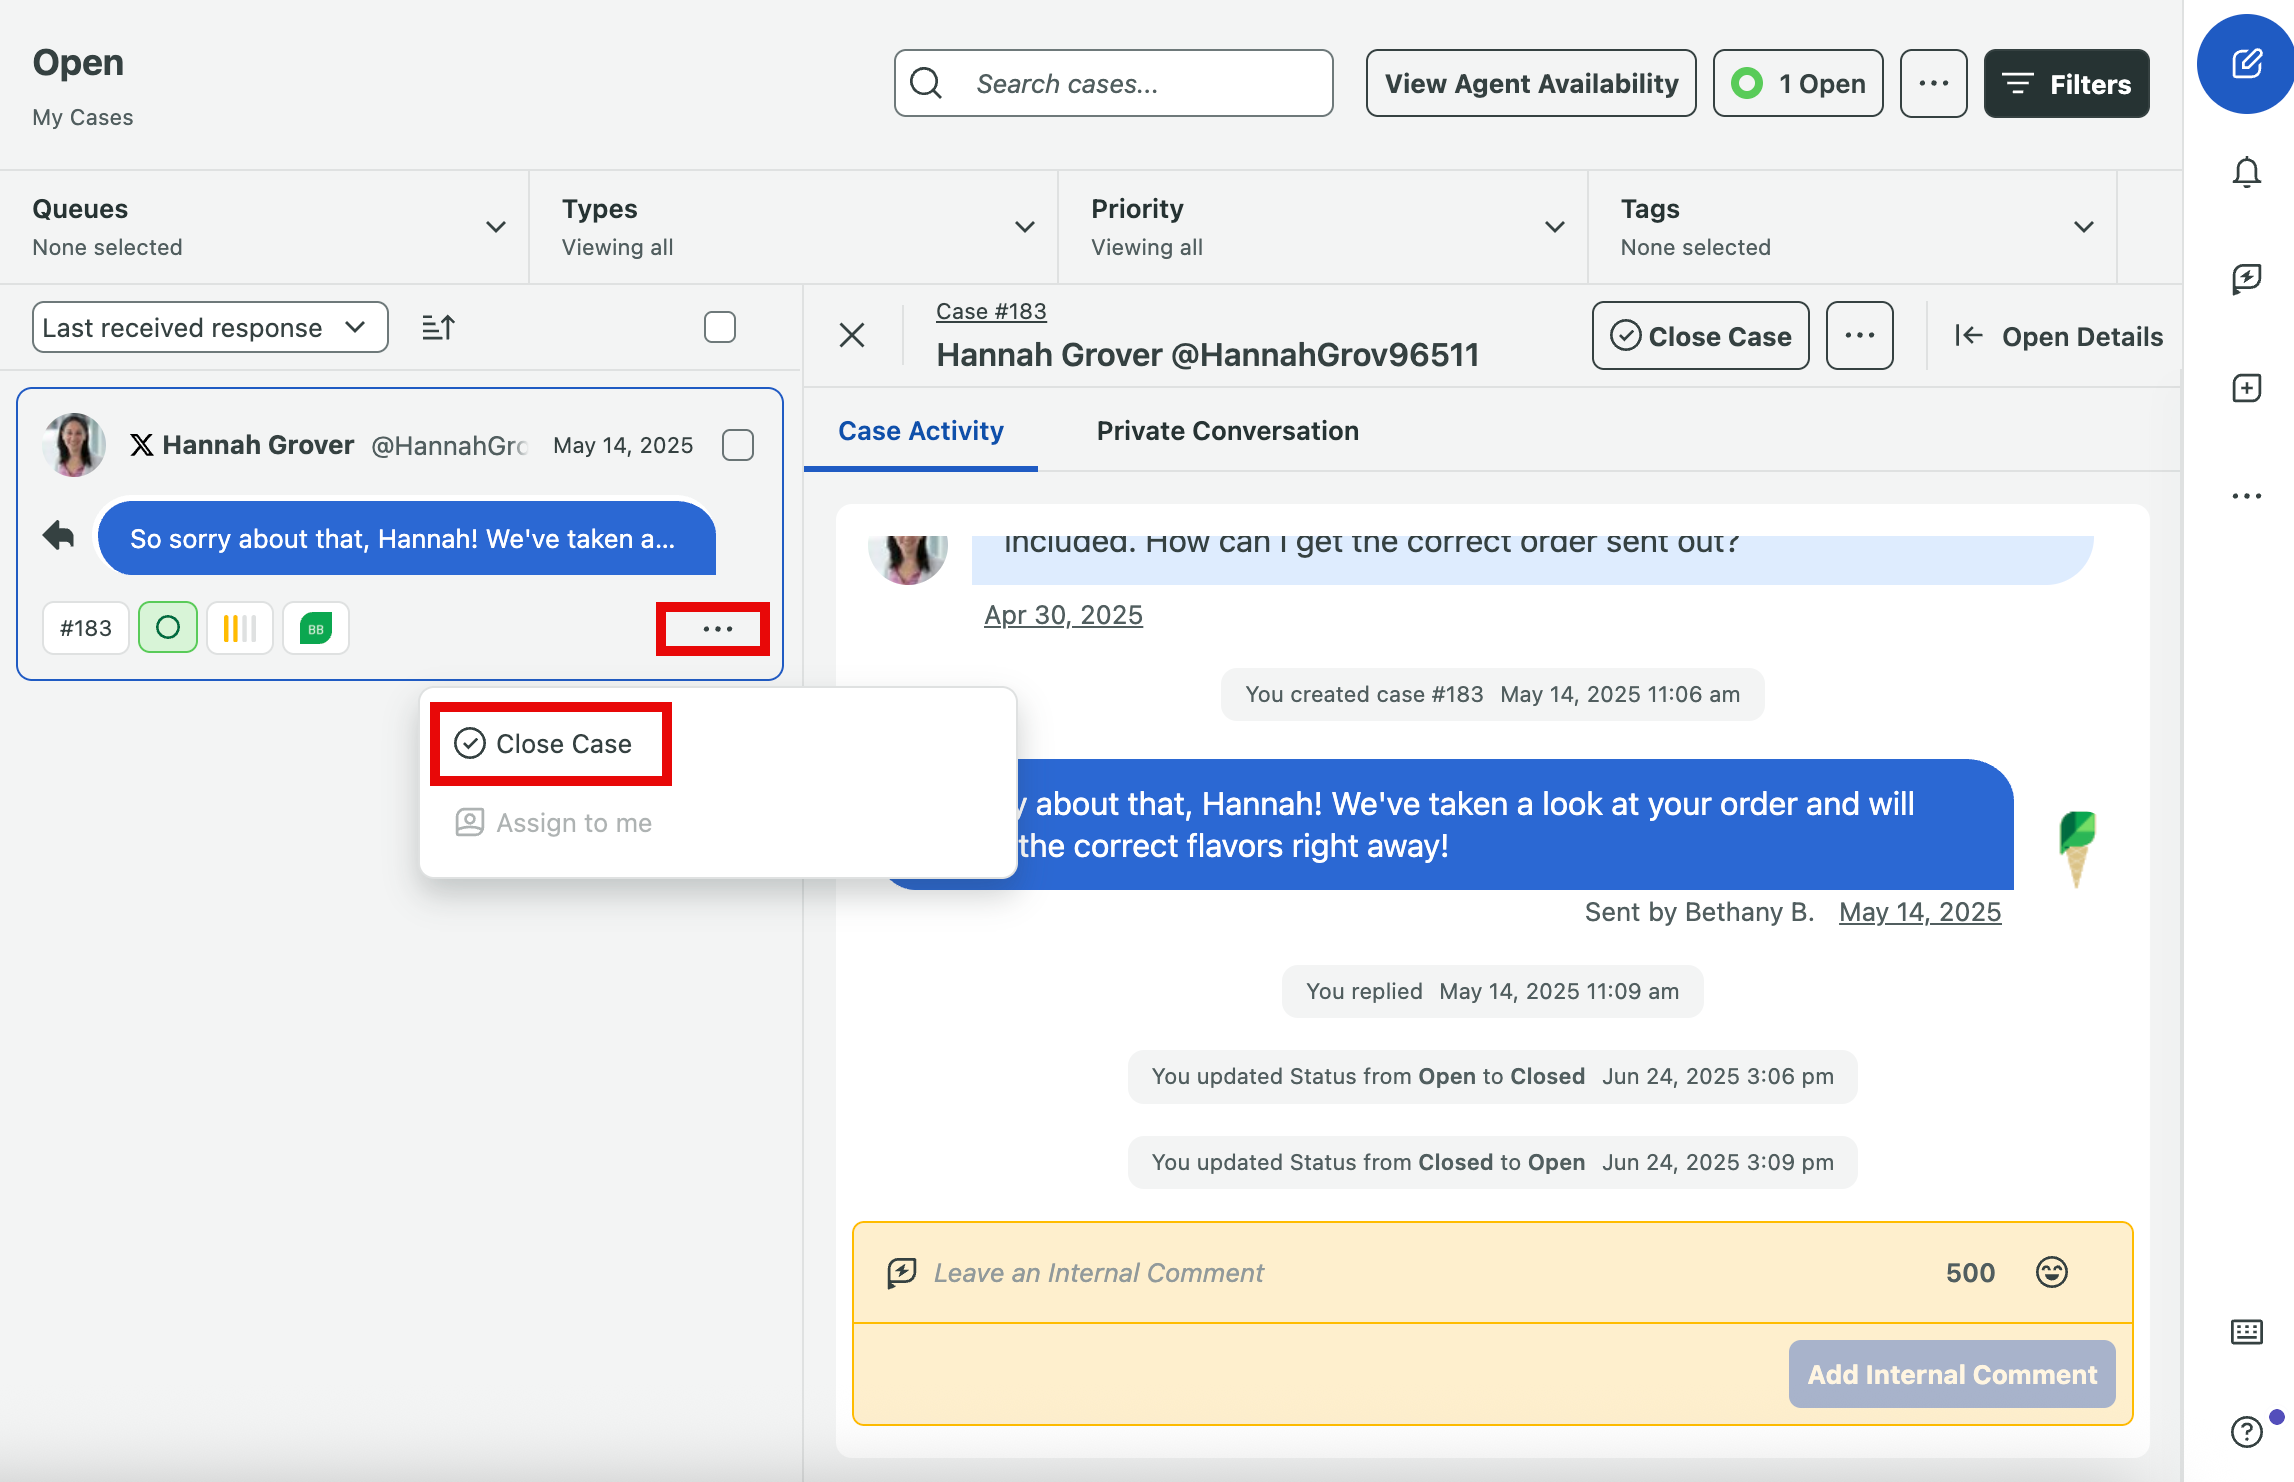The height and width of the screenshot is (1482, 2294).
Task: Click the Filters button
Action: click(2066, 84)
